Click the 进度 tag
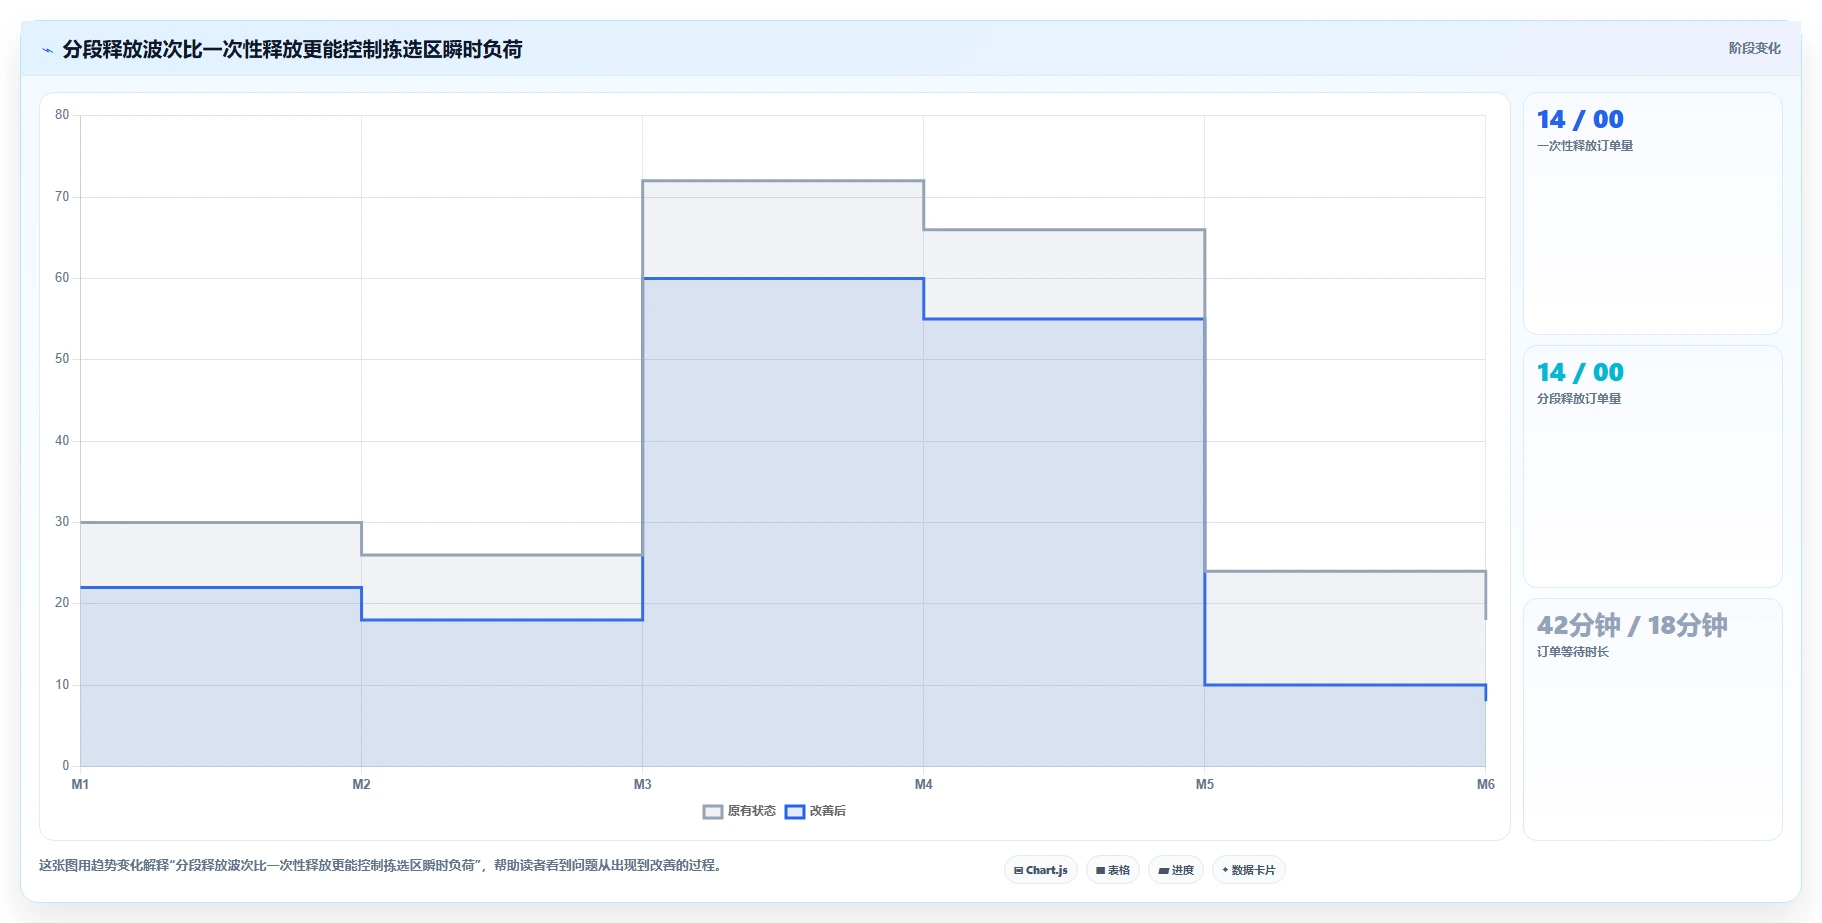1822x923 pixels. [1176, 870]
